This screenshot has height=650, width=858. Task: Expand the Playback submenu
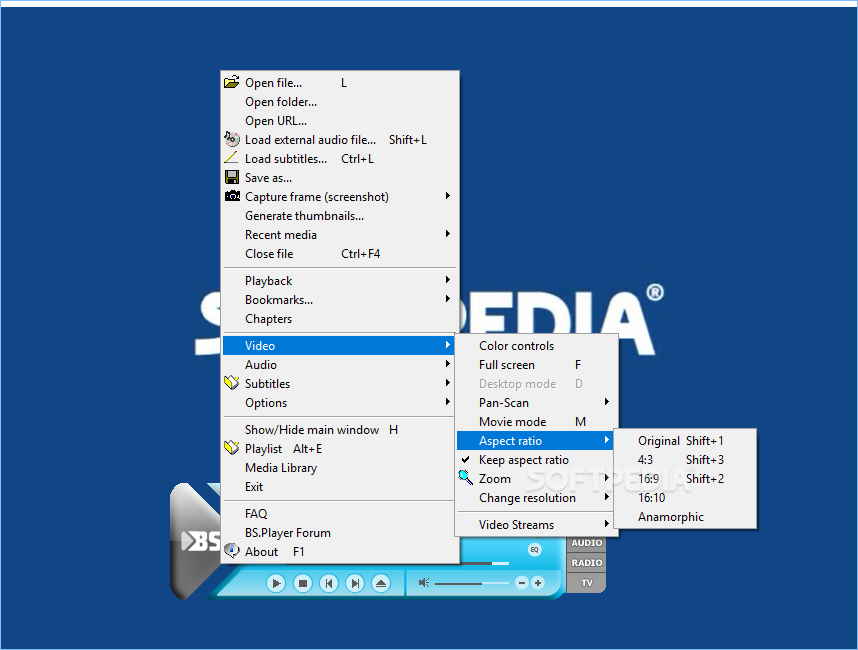pyautogui.click(x=339, y=281)
